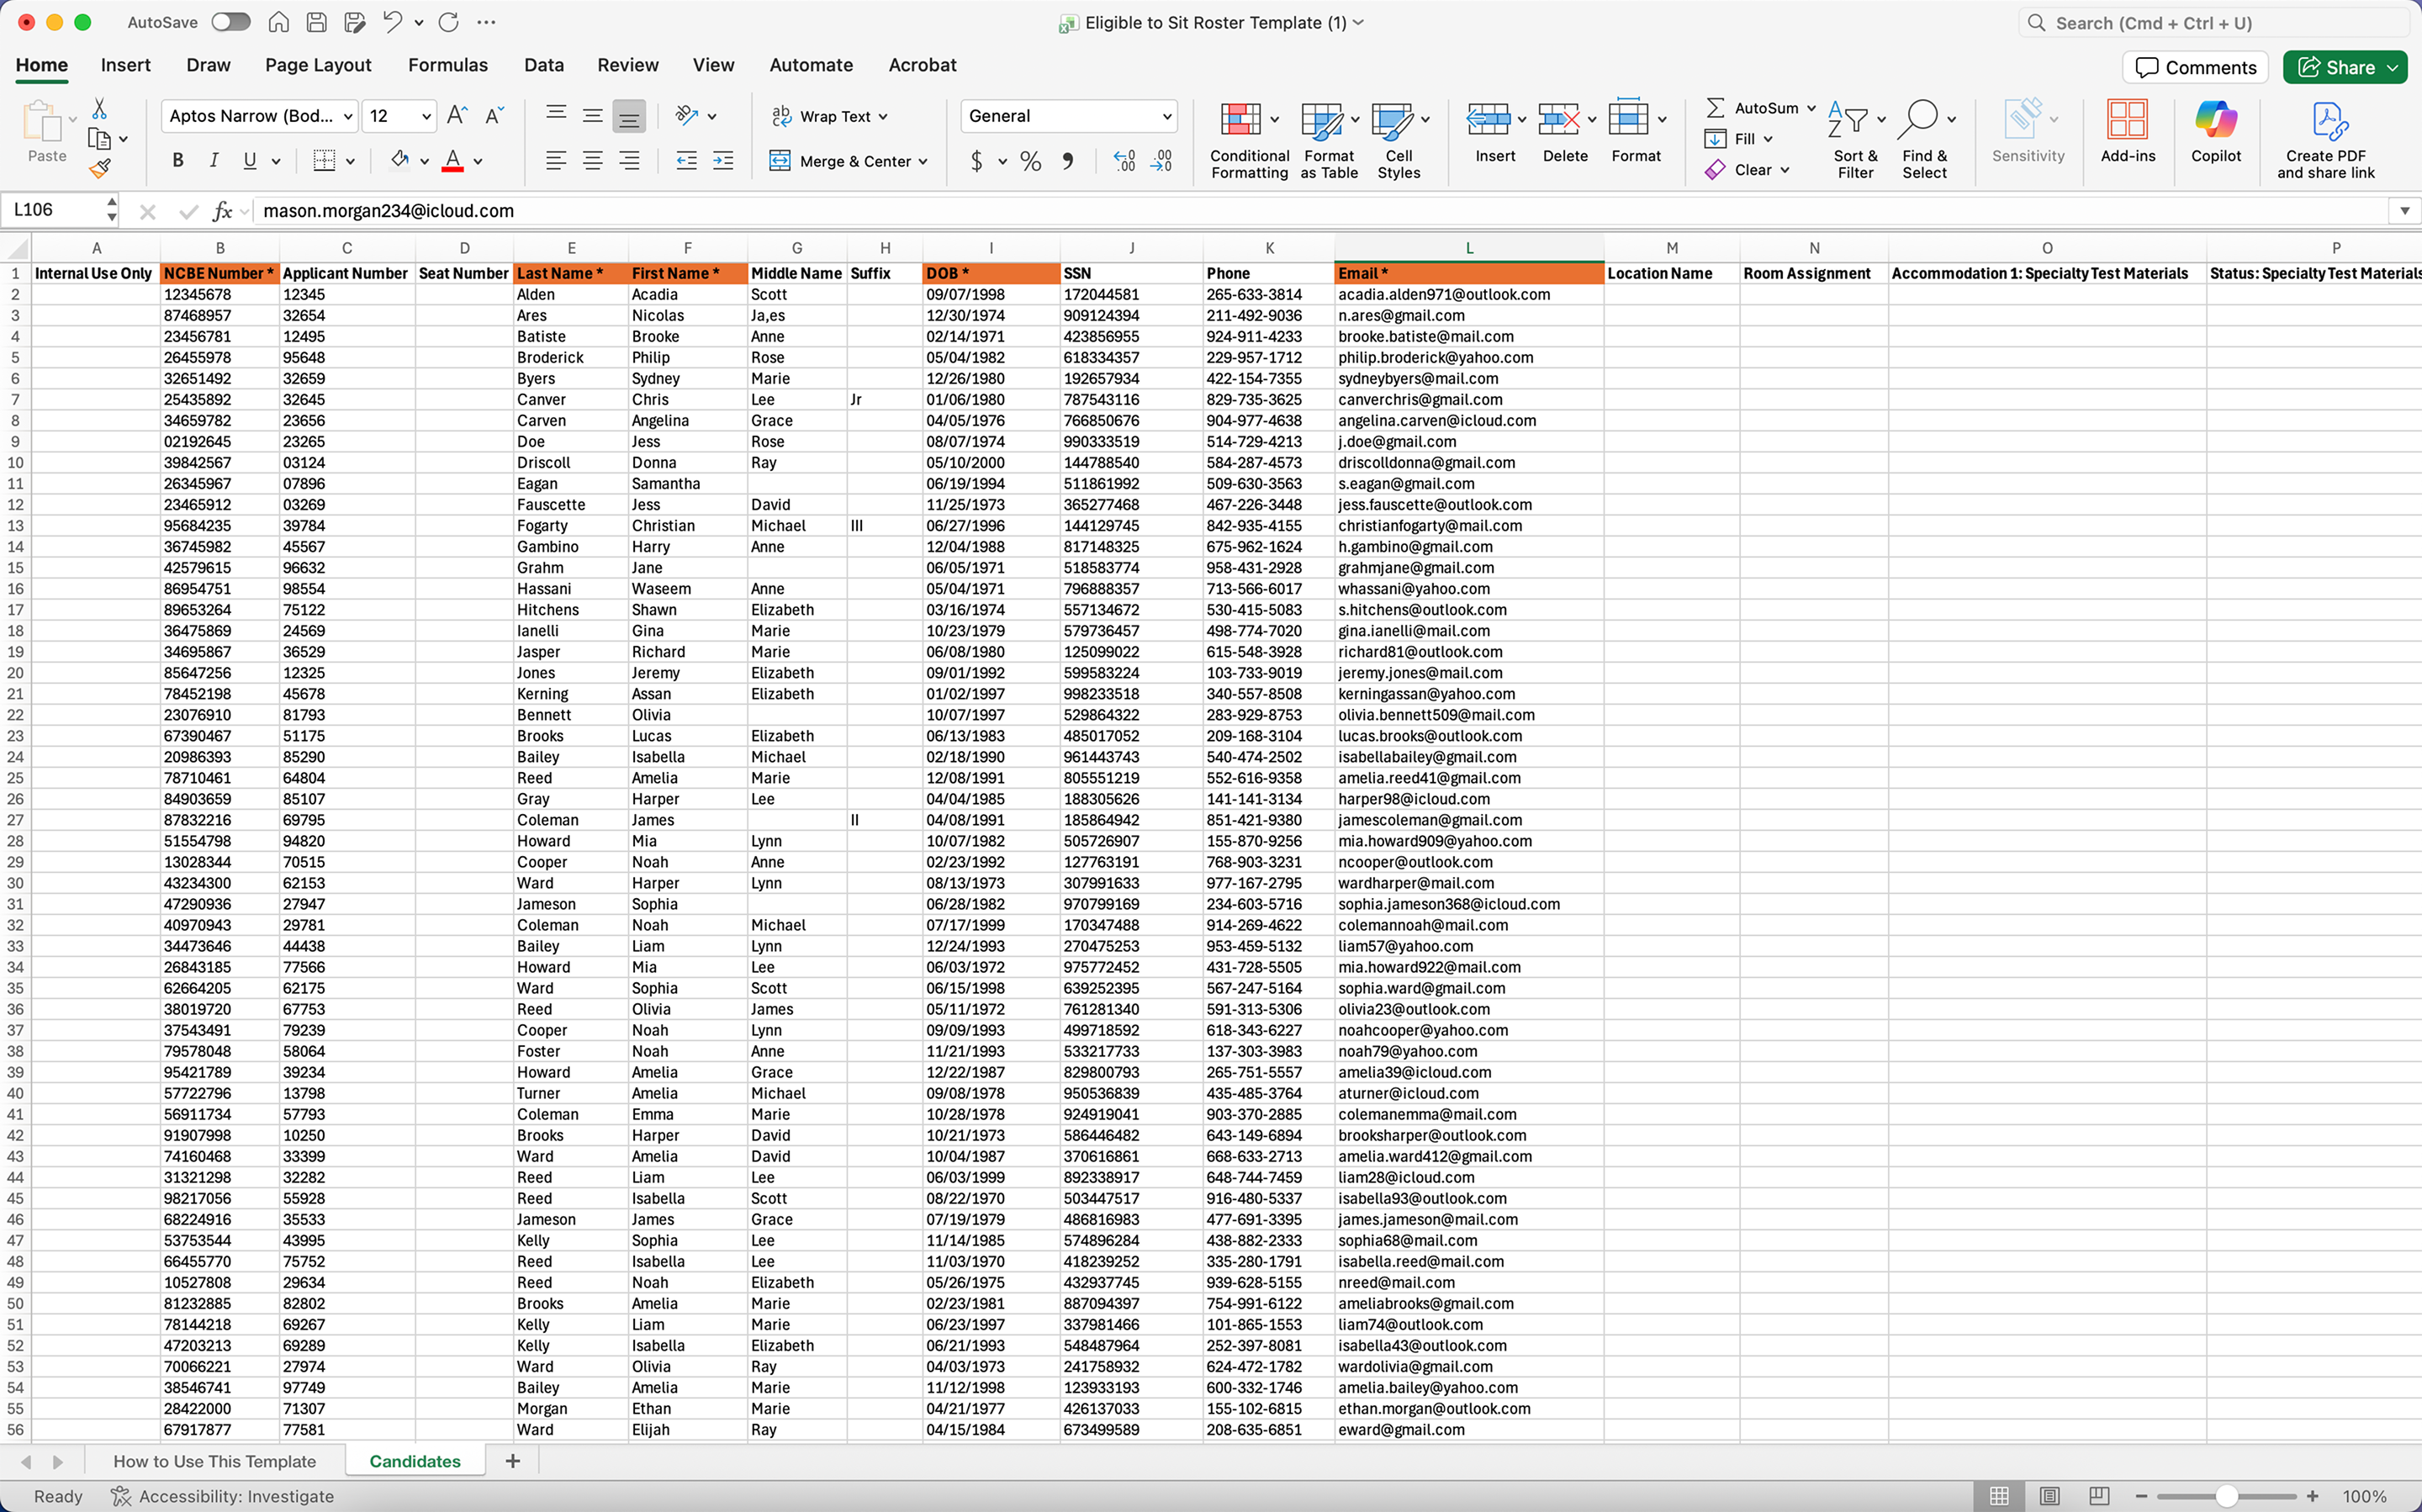Click Find & Select magnifier icon
Screen dimensions: 2422x1512
pyautogui.click(x=1917, y=119)
